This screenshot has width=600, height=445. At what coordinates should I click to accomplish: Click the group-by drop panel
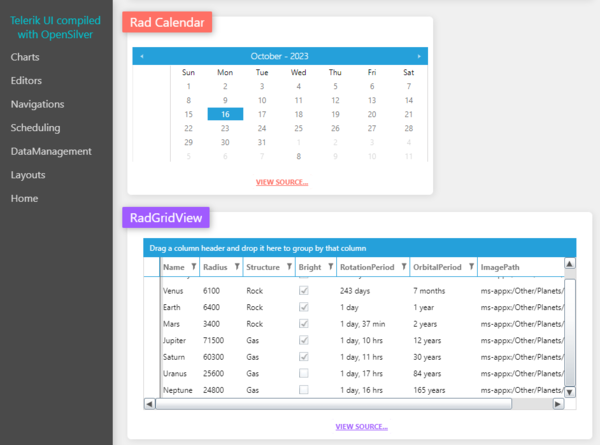tap(360, 248)
